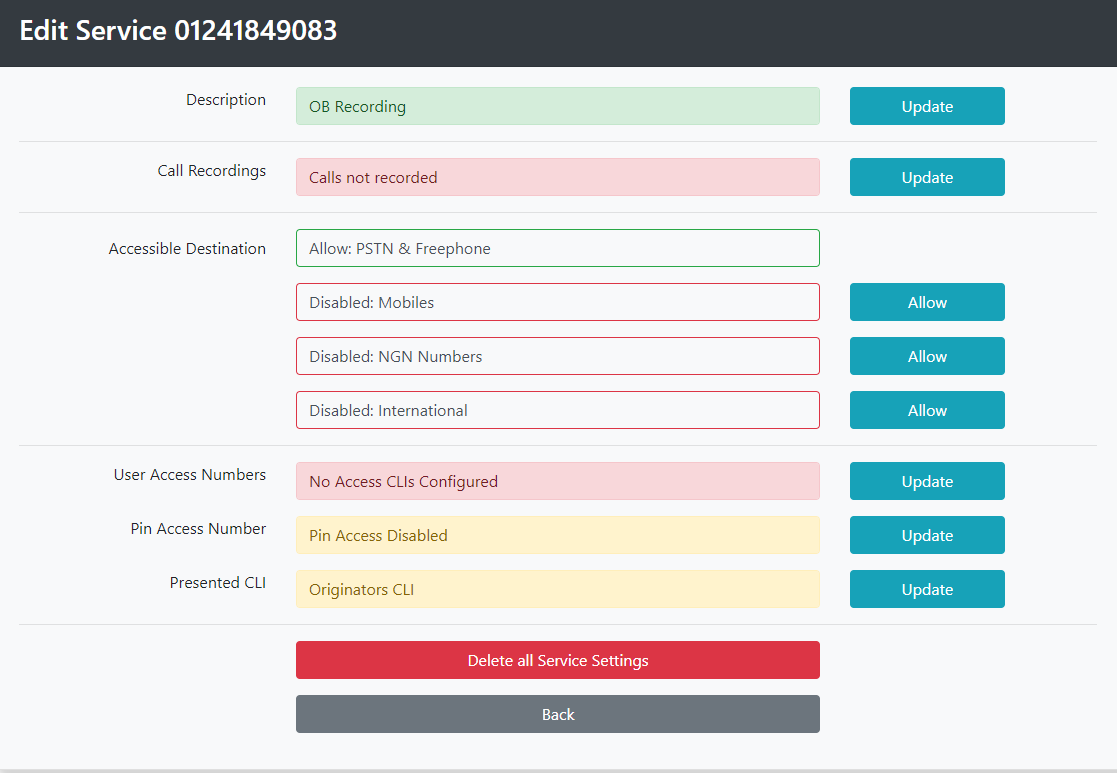Click Update button for Call Recordings
Screen dimensions: 1117x773
tap(927, 177)
